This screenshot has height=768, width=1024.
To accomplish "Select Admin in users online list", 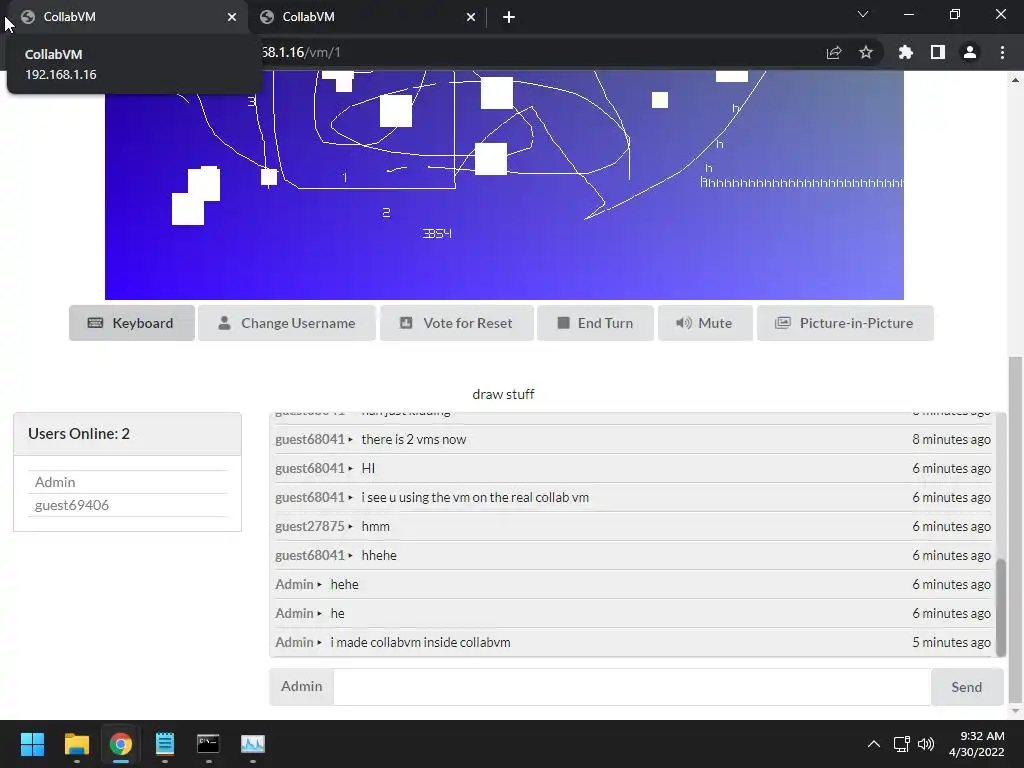I will [x=55, y=482].
